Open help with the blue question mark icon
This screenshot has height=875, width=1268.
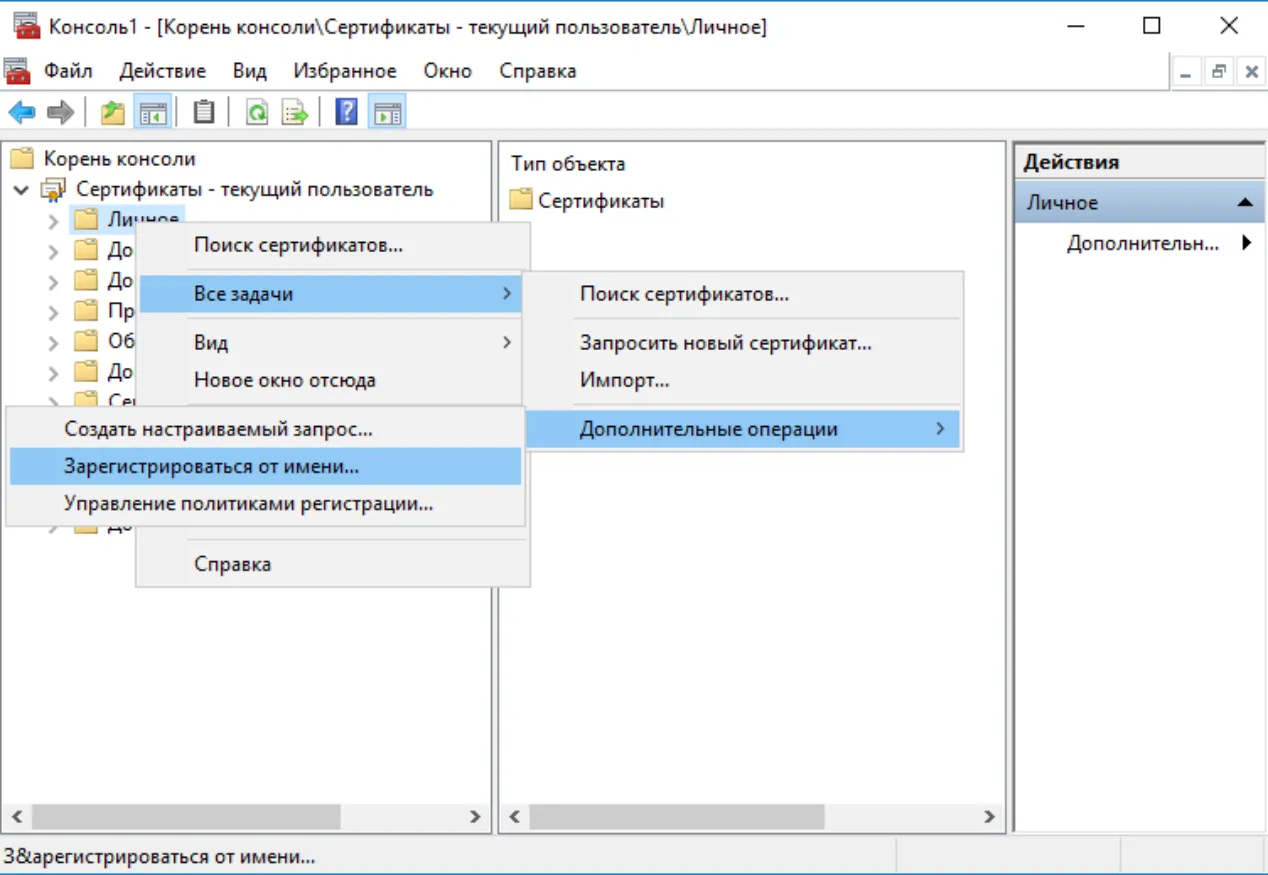346,112
